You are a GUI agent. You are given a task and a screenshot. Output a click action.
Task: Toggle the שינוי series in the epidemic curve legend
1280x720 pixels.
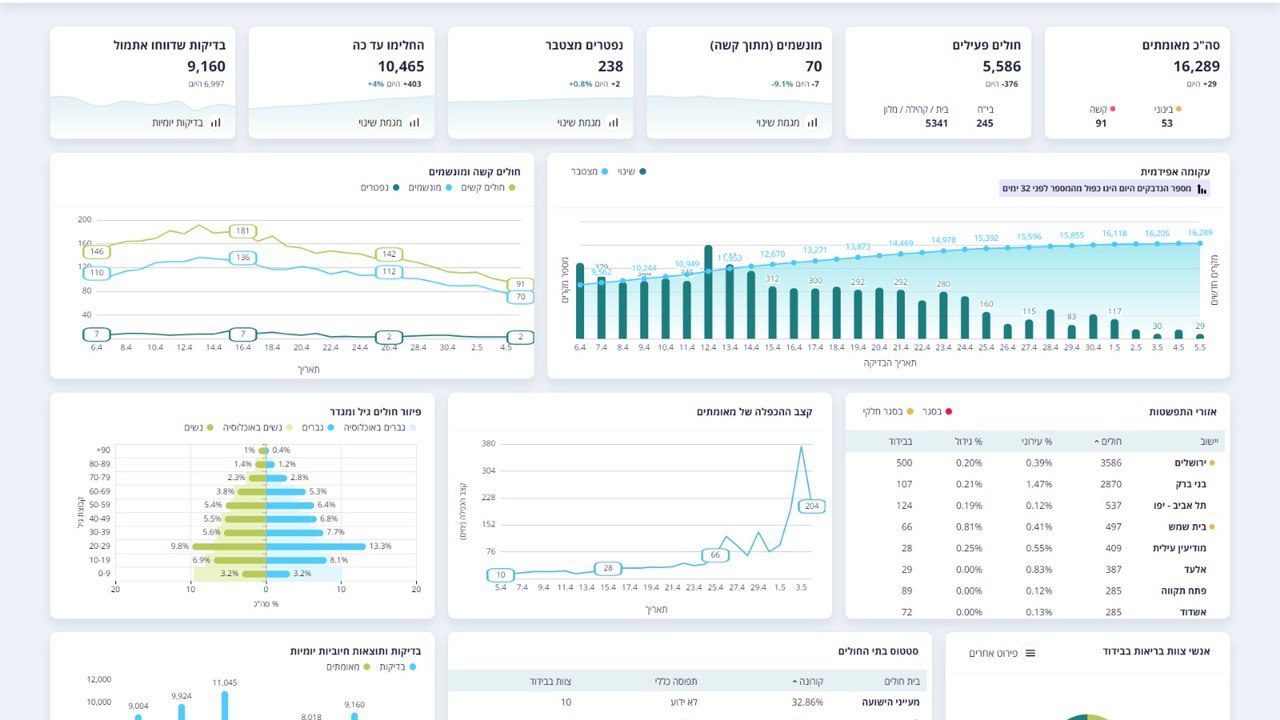632,171
